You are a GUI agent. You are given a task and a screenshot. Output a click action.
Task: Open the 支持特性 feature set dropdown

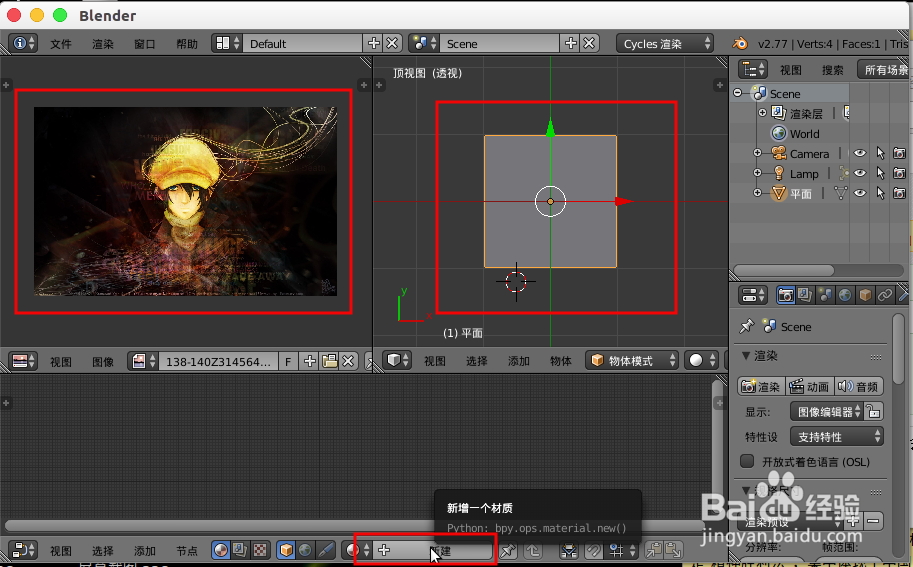tap(836, 437)
